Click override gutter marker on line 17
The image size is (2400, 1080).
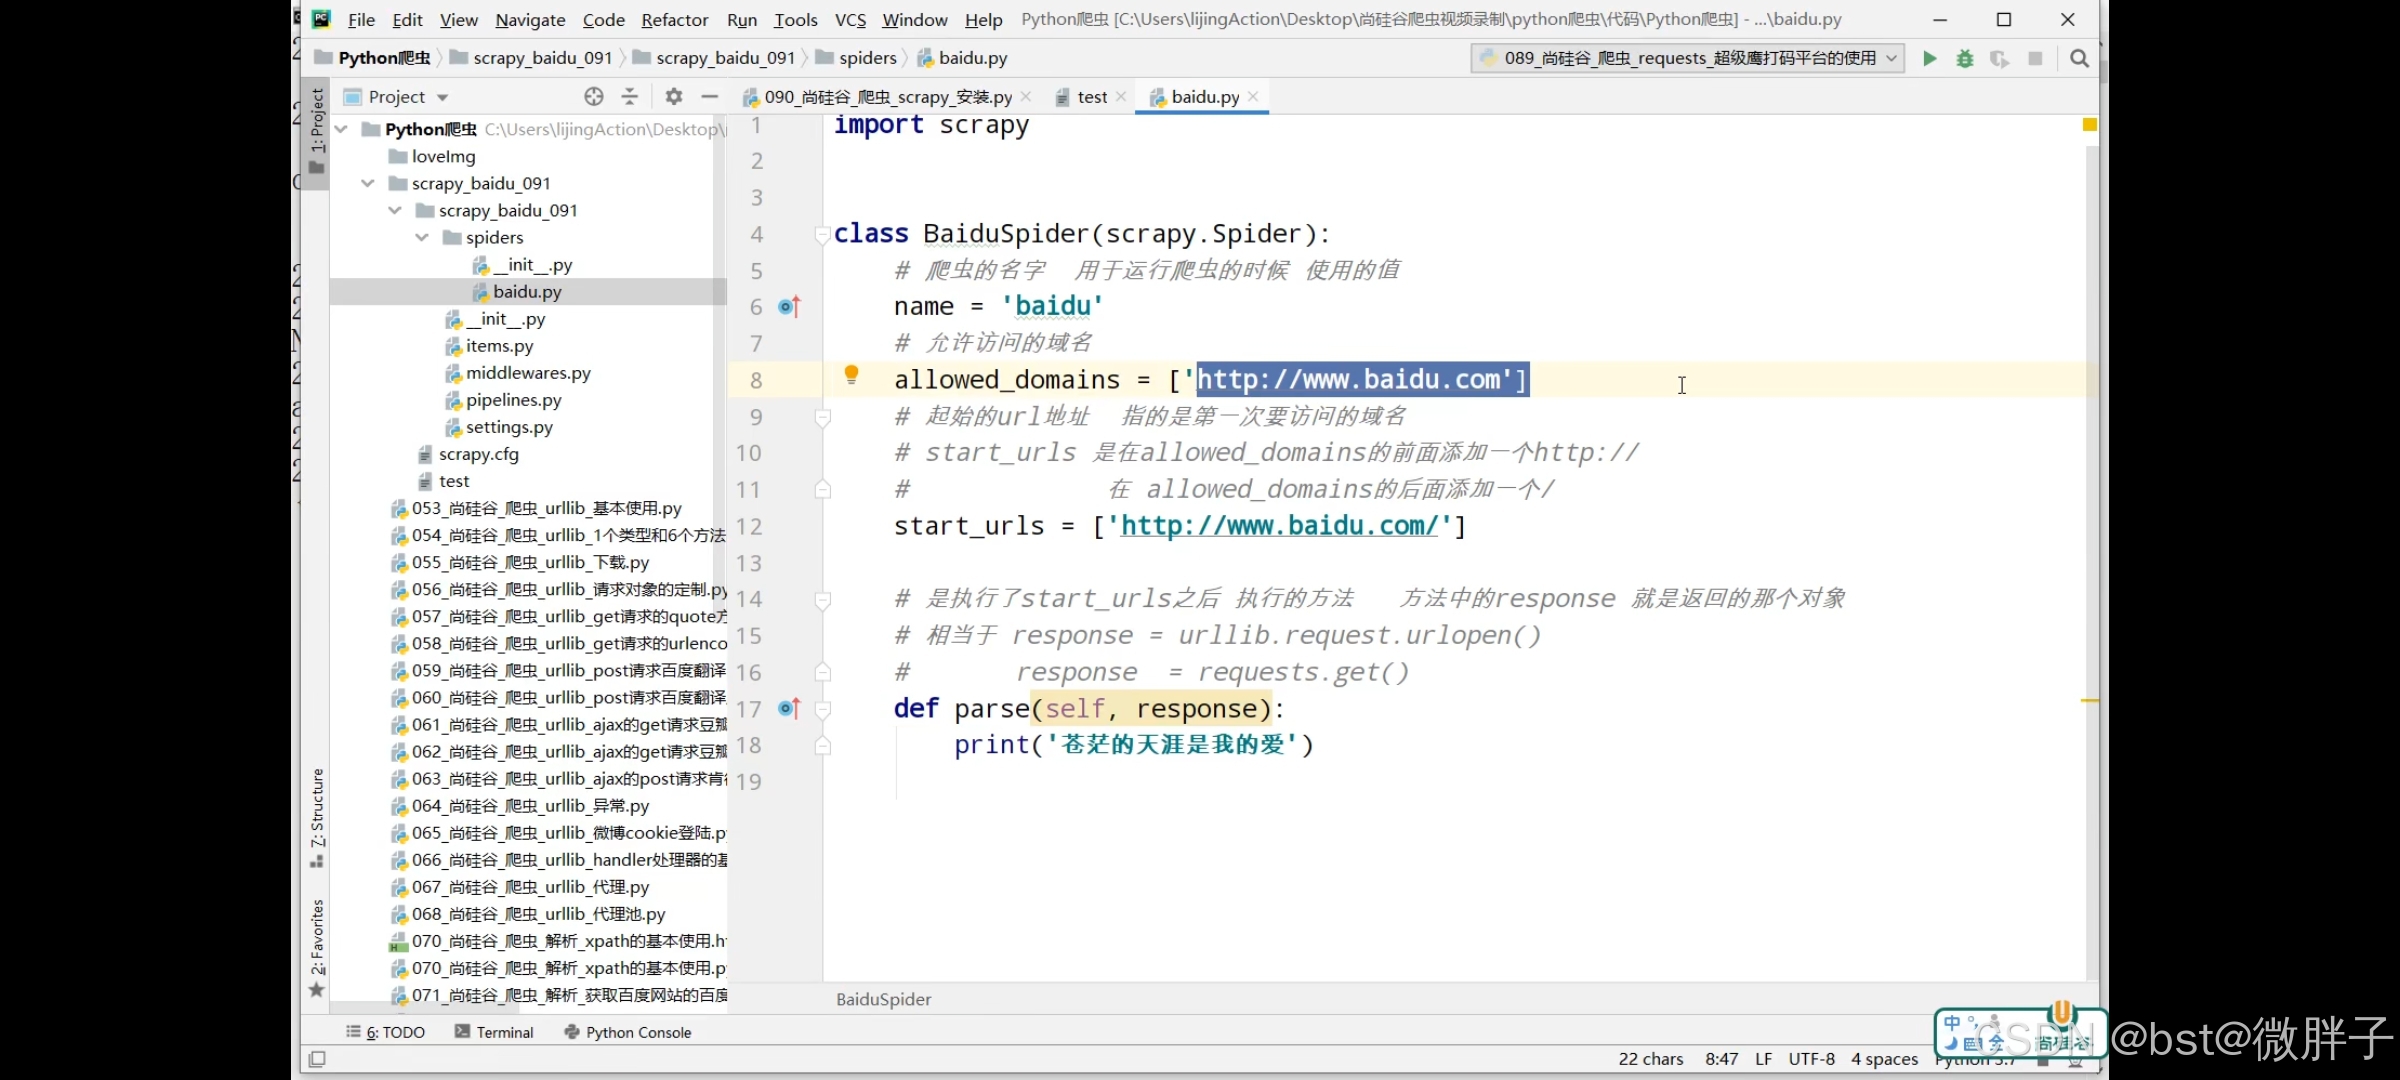(x=789, y=709)
